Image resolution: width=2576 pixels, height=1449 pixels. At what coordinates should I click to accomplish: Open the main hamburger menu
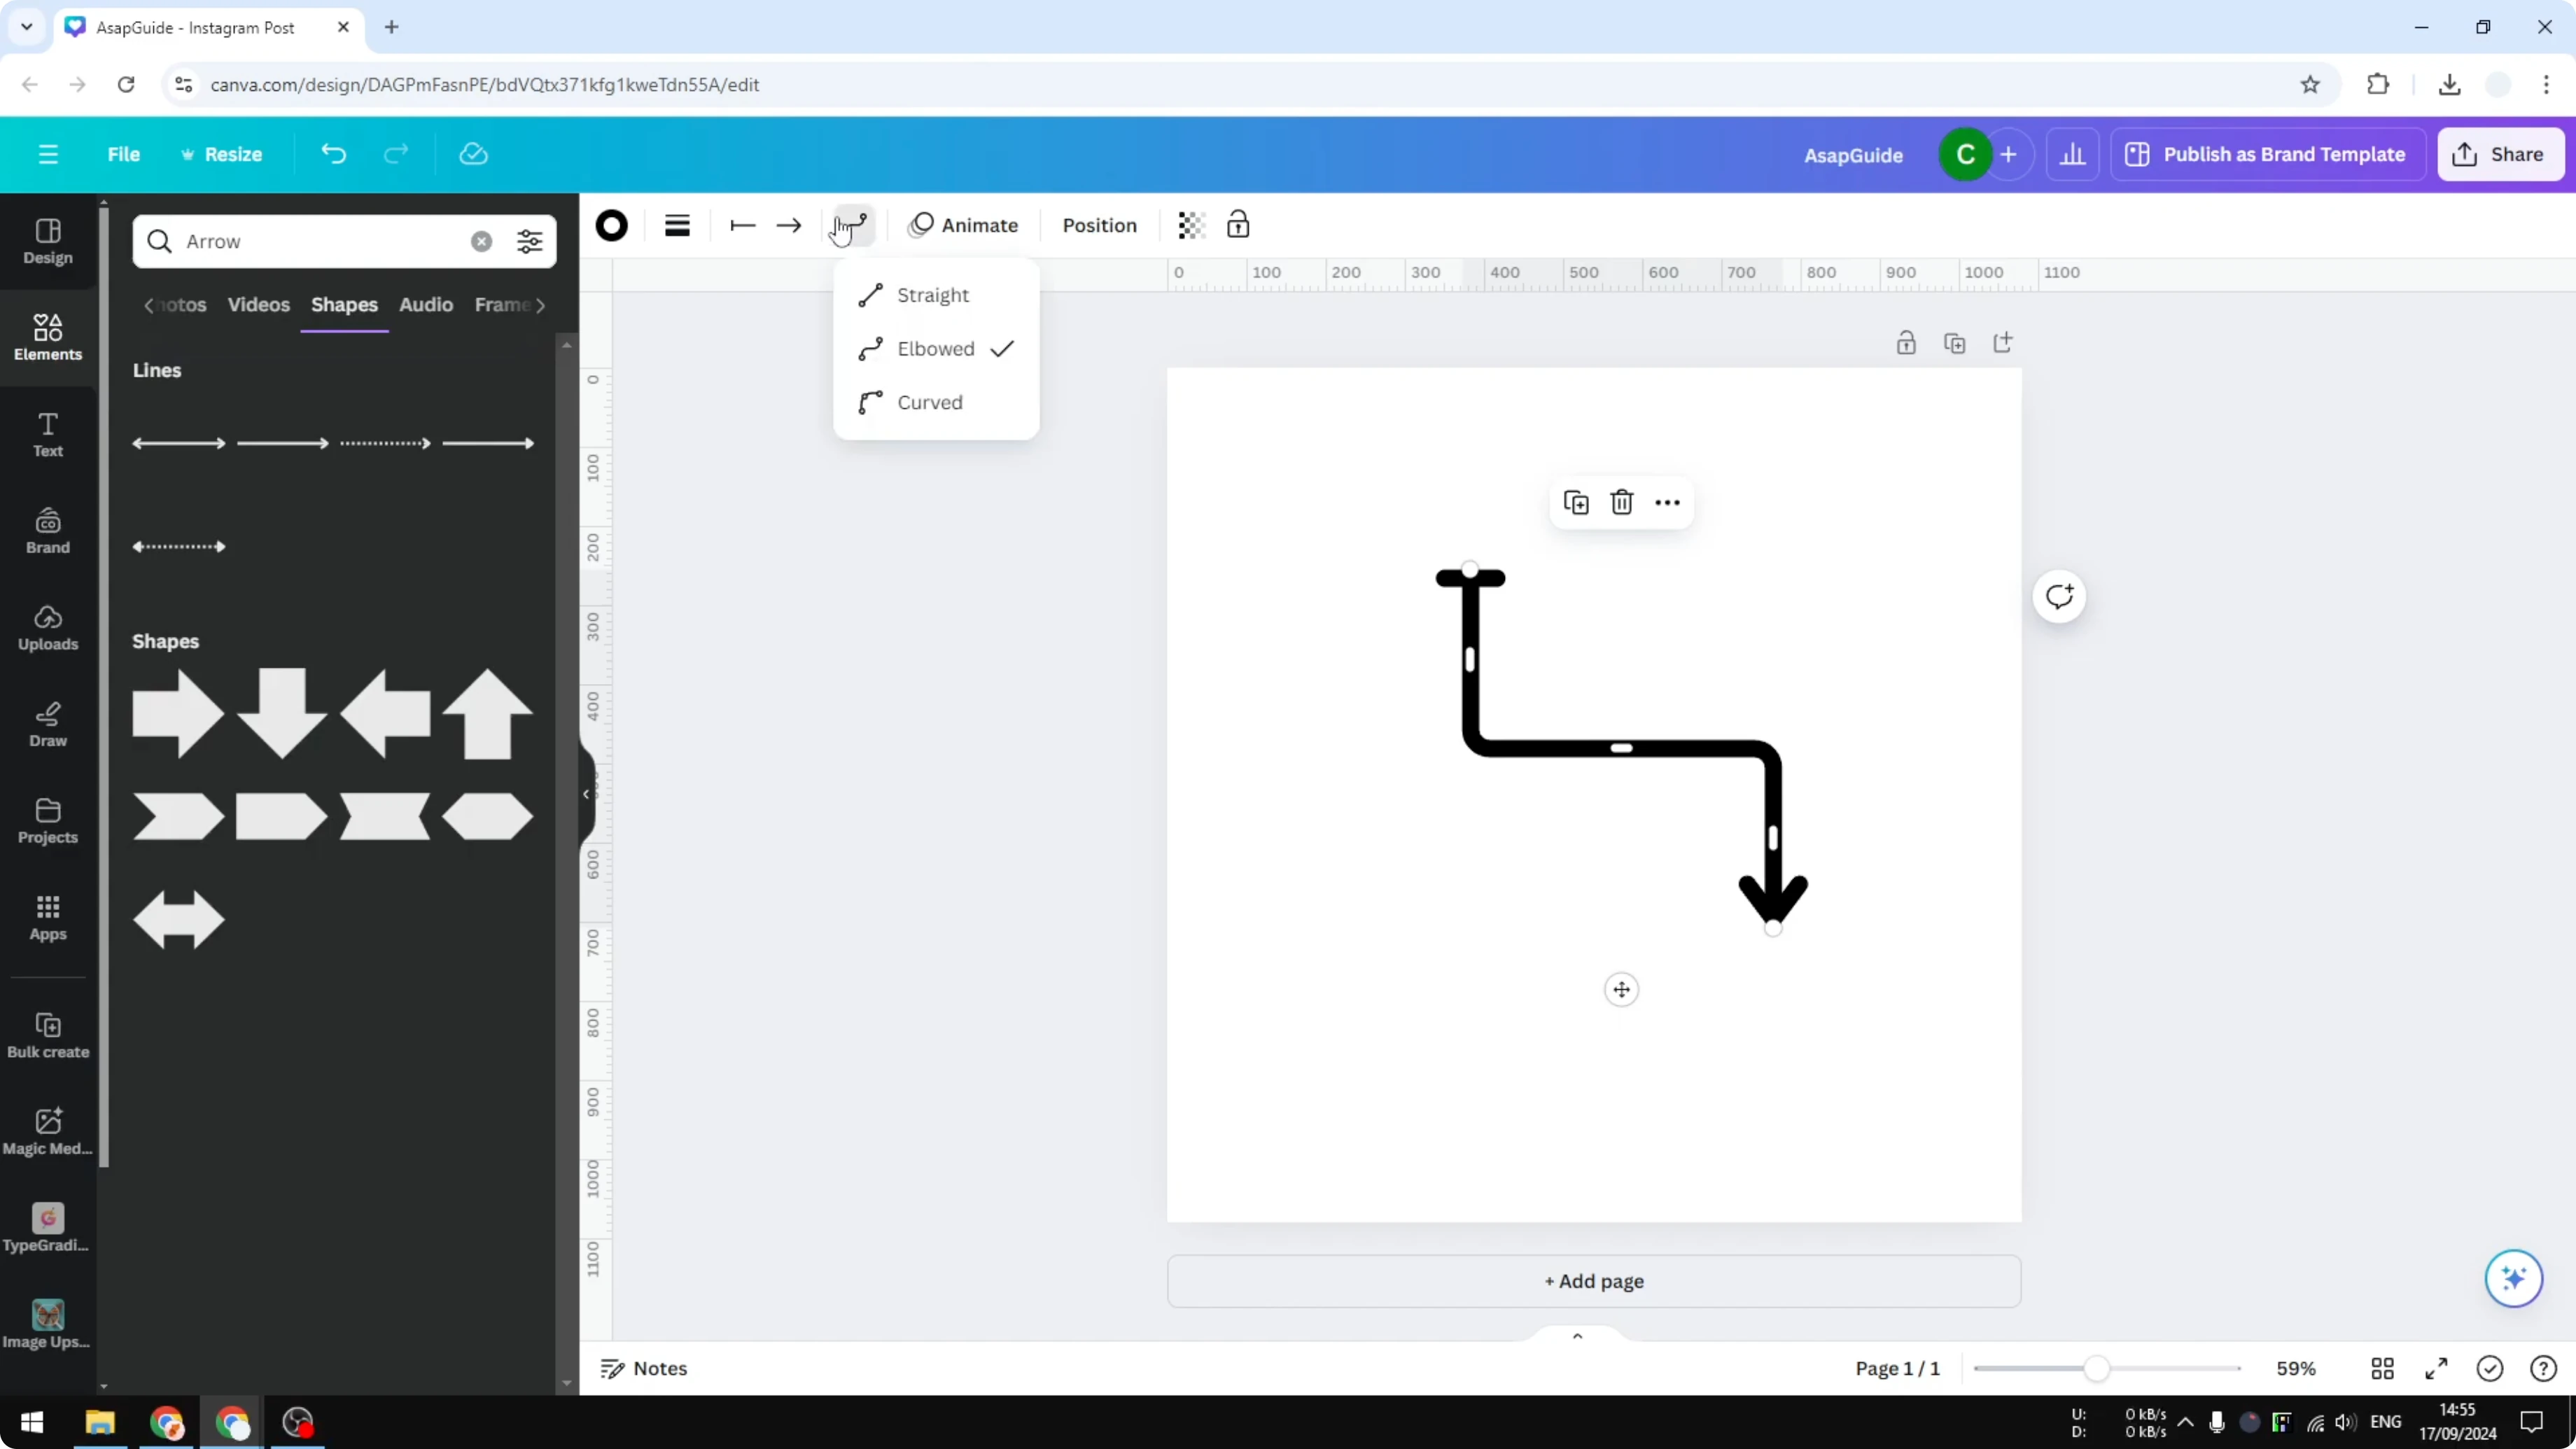(x=48, y=154)
